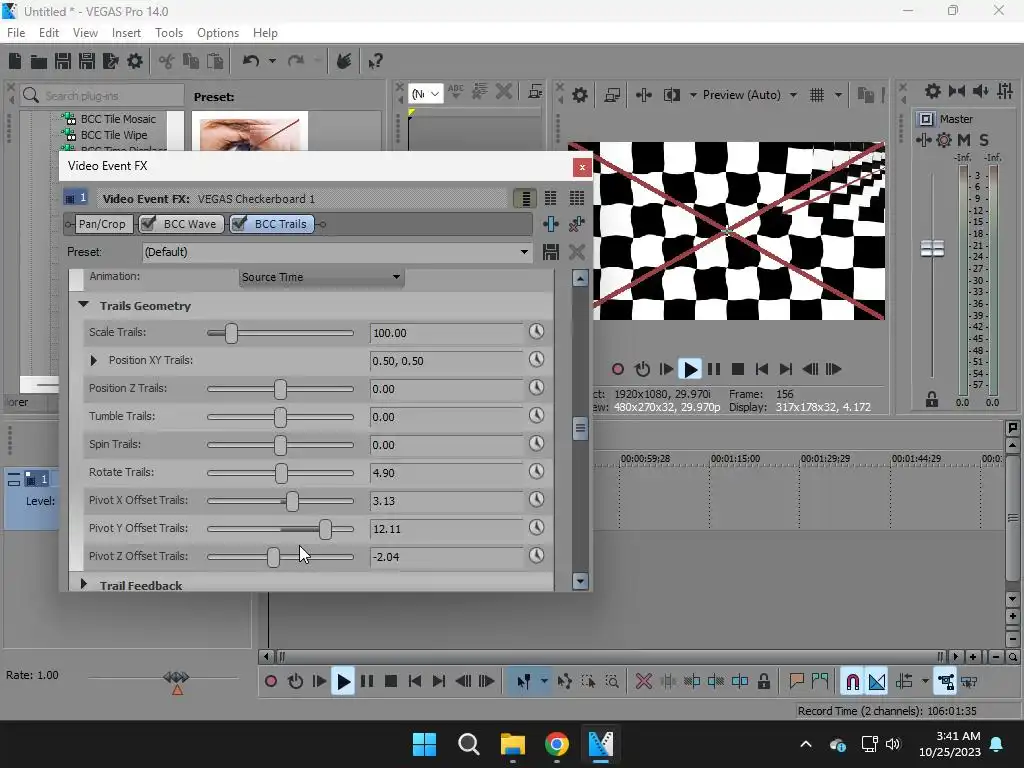The width and height of the screenshot is (1024, 768).
Task: Click the Master volume fader
Action: tap(932, 248)
